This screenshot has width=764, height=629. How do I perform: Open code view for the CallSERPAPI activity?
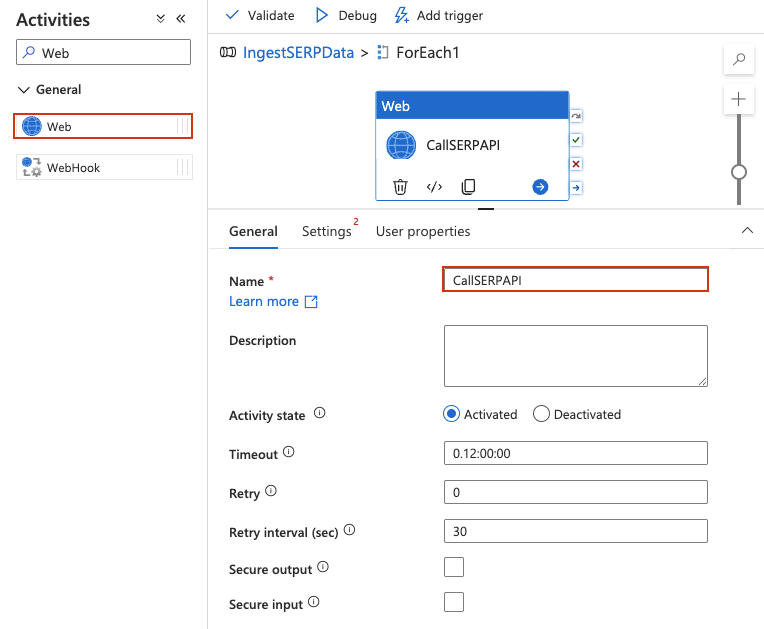point(434,187)
